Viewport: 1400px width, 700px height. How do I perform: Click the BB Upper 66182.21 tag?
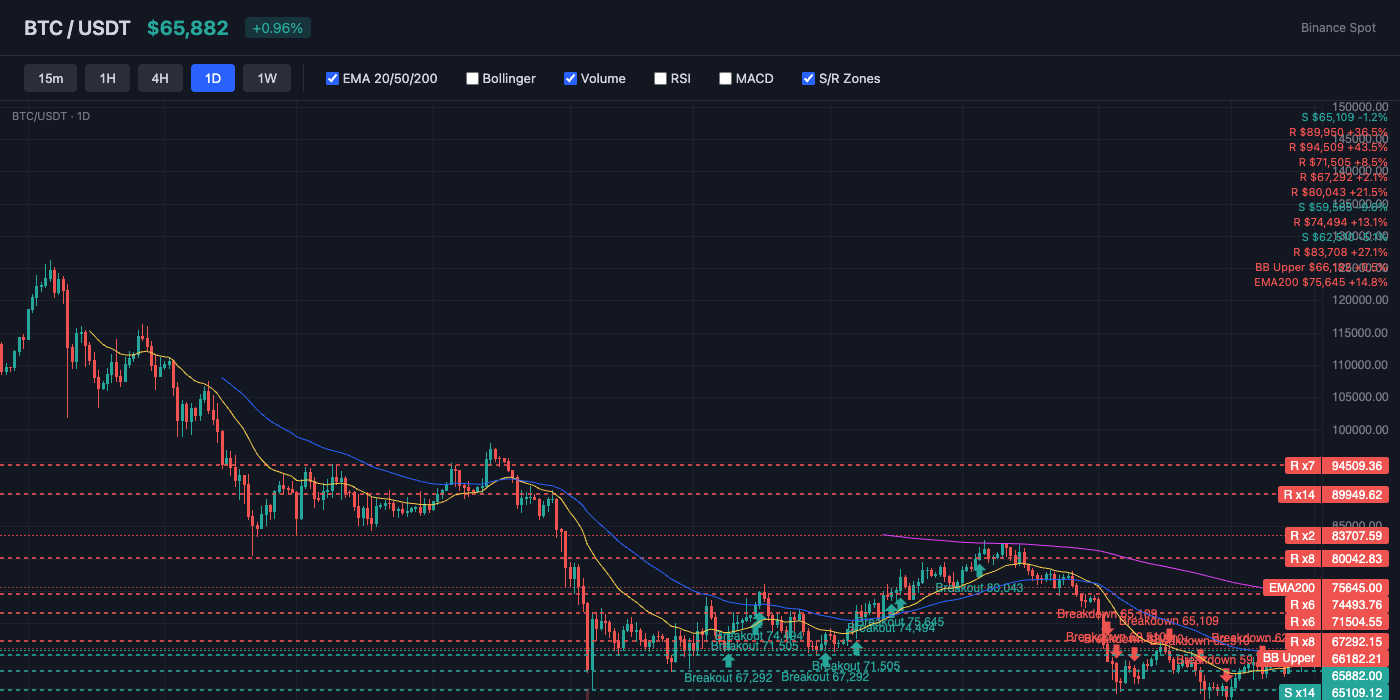click(x=1325, y=658)
